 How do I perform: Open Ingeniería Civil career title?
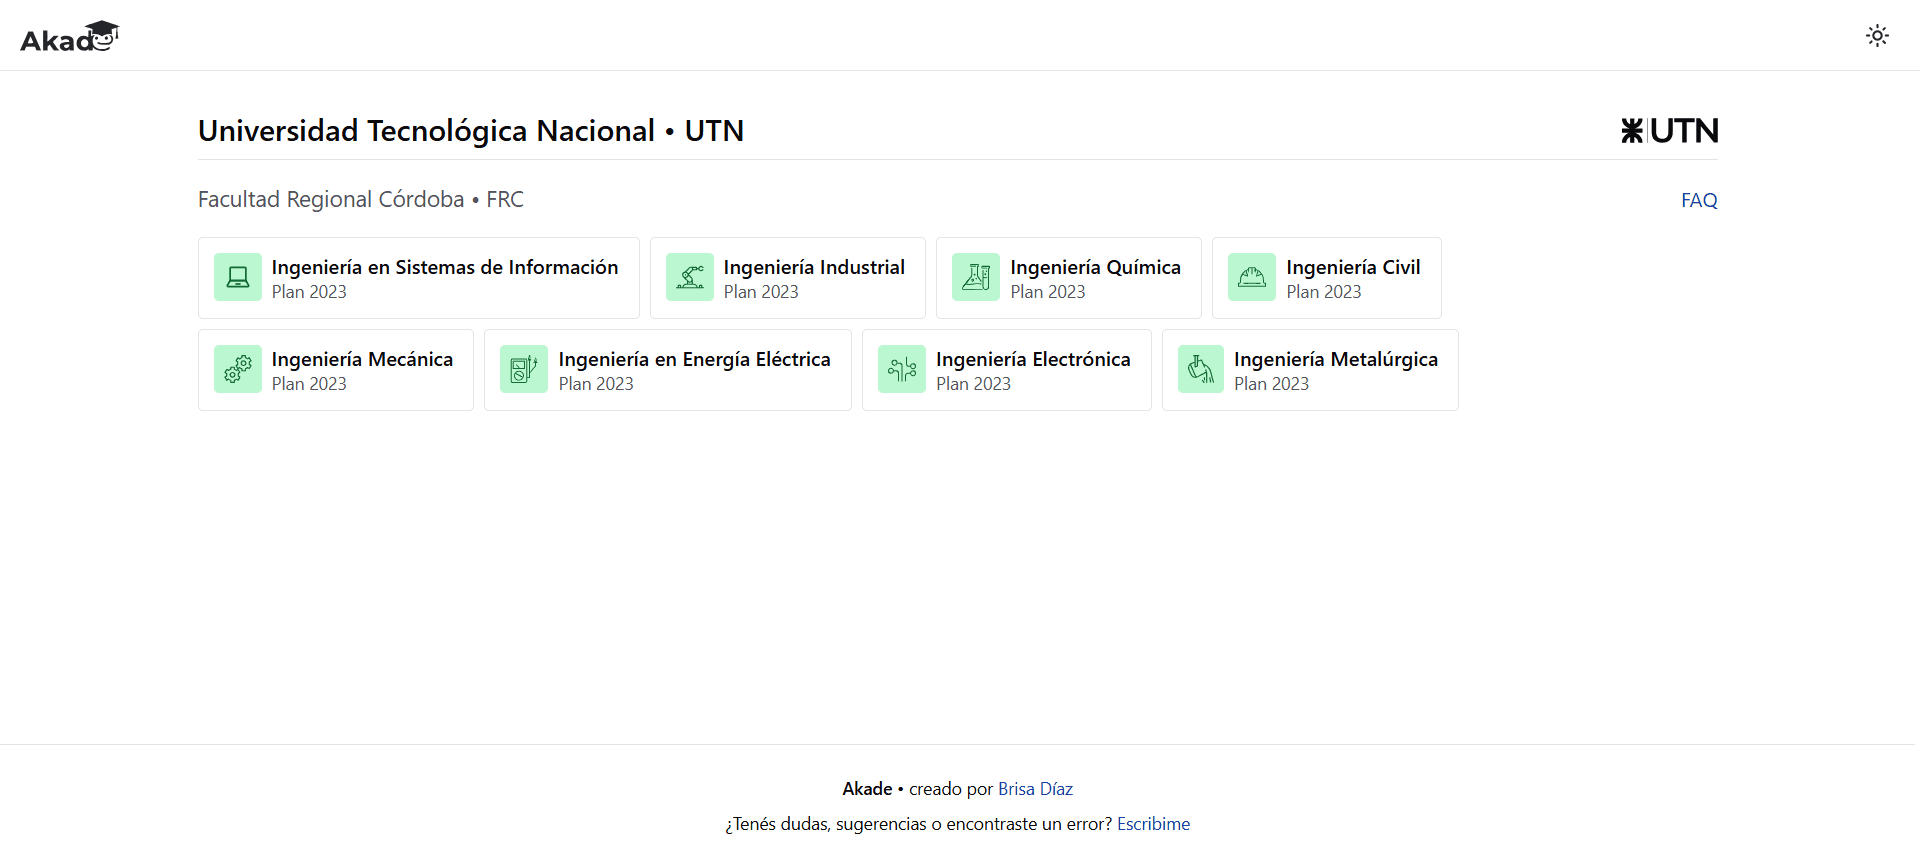pos(1353,267)
